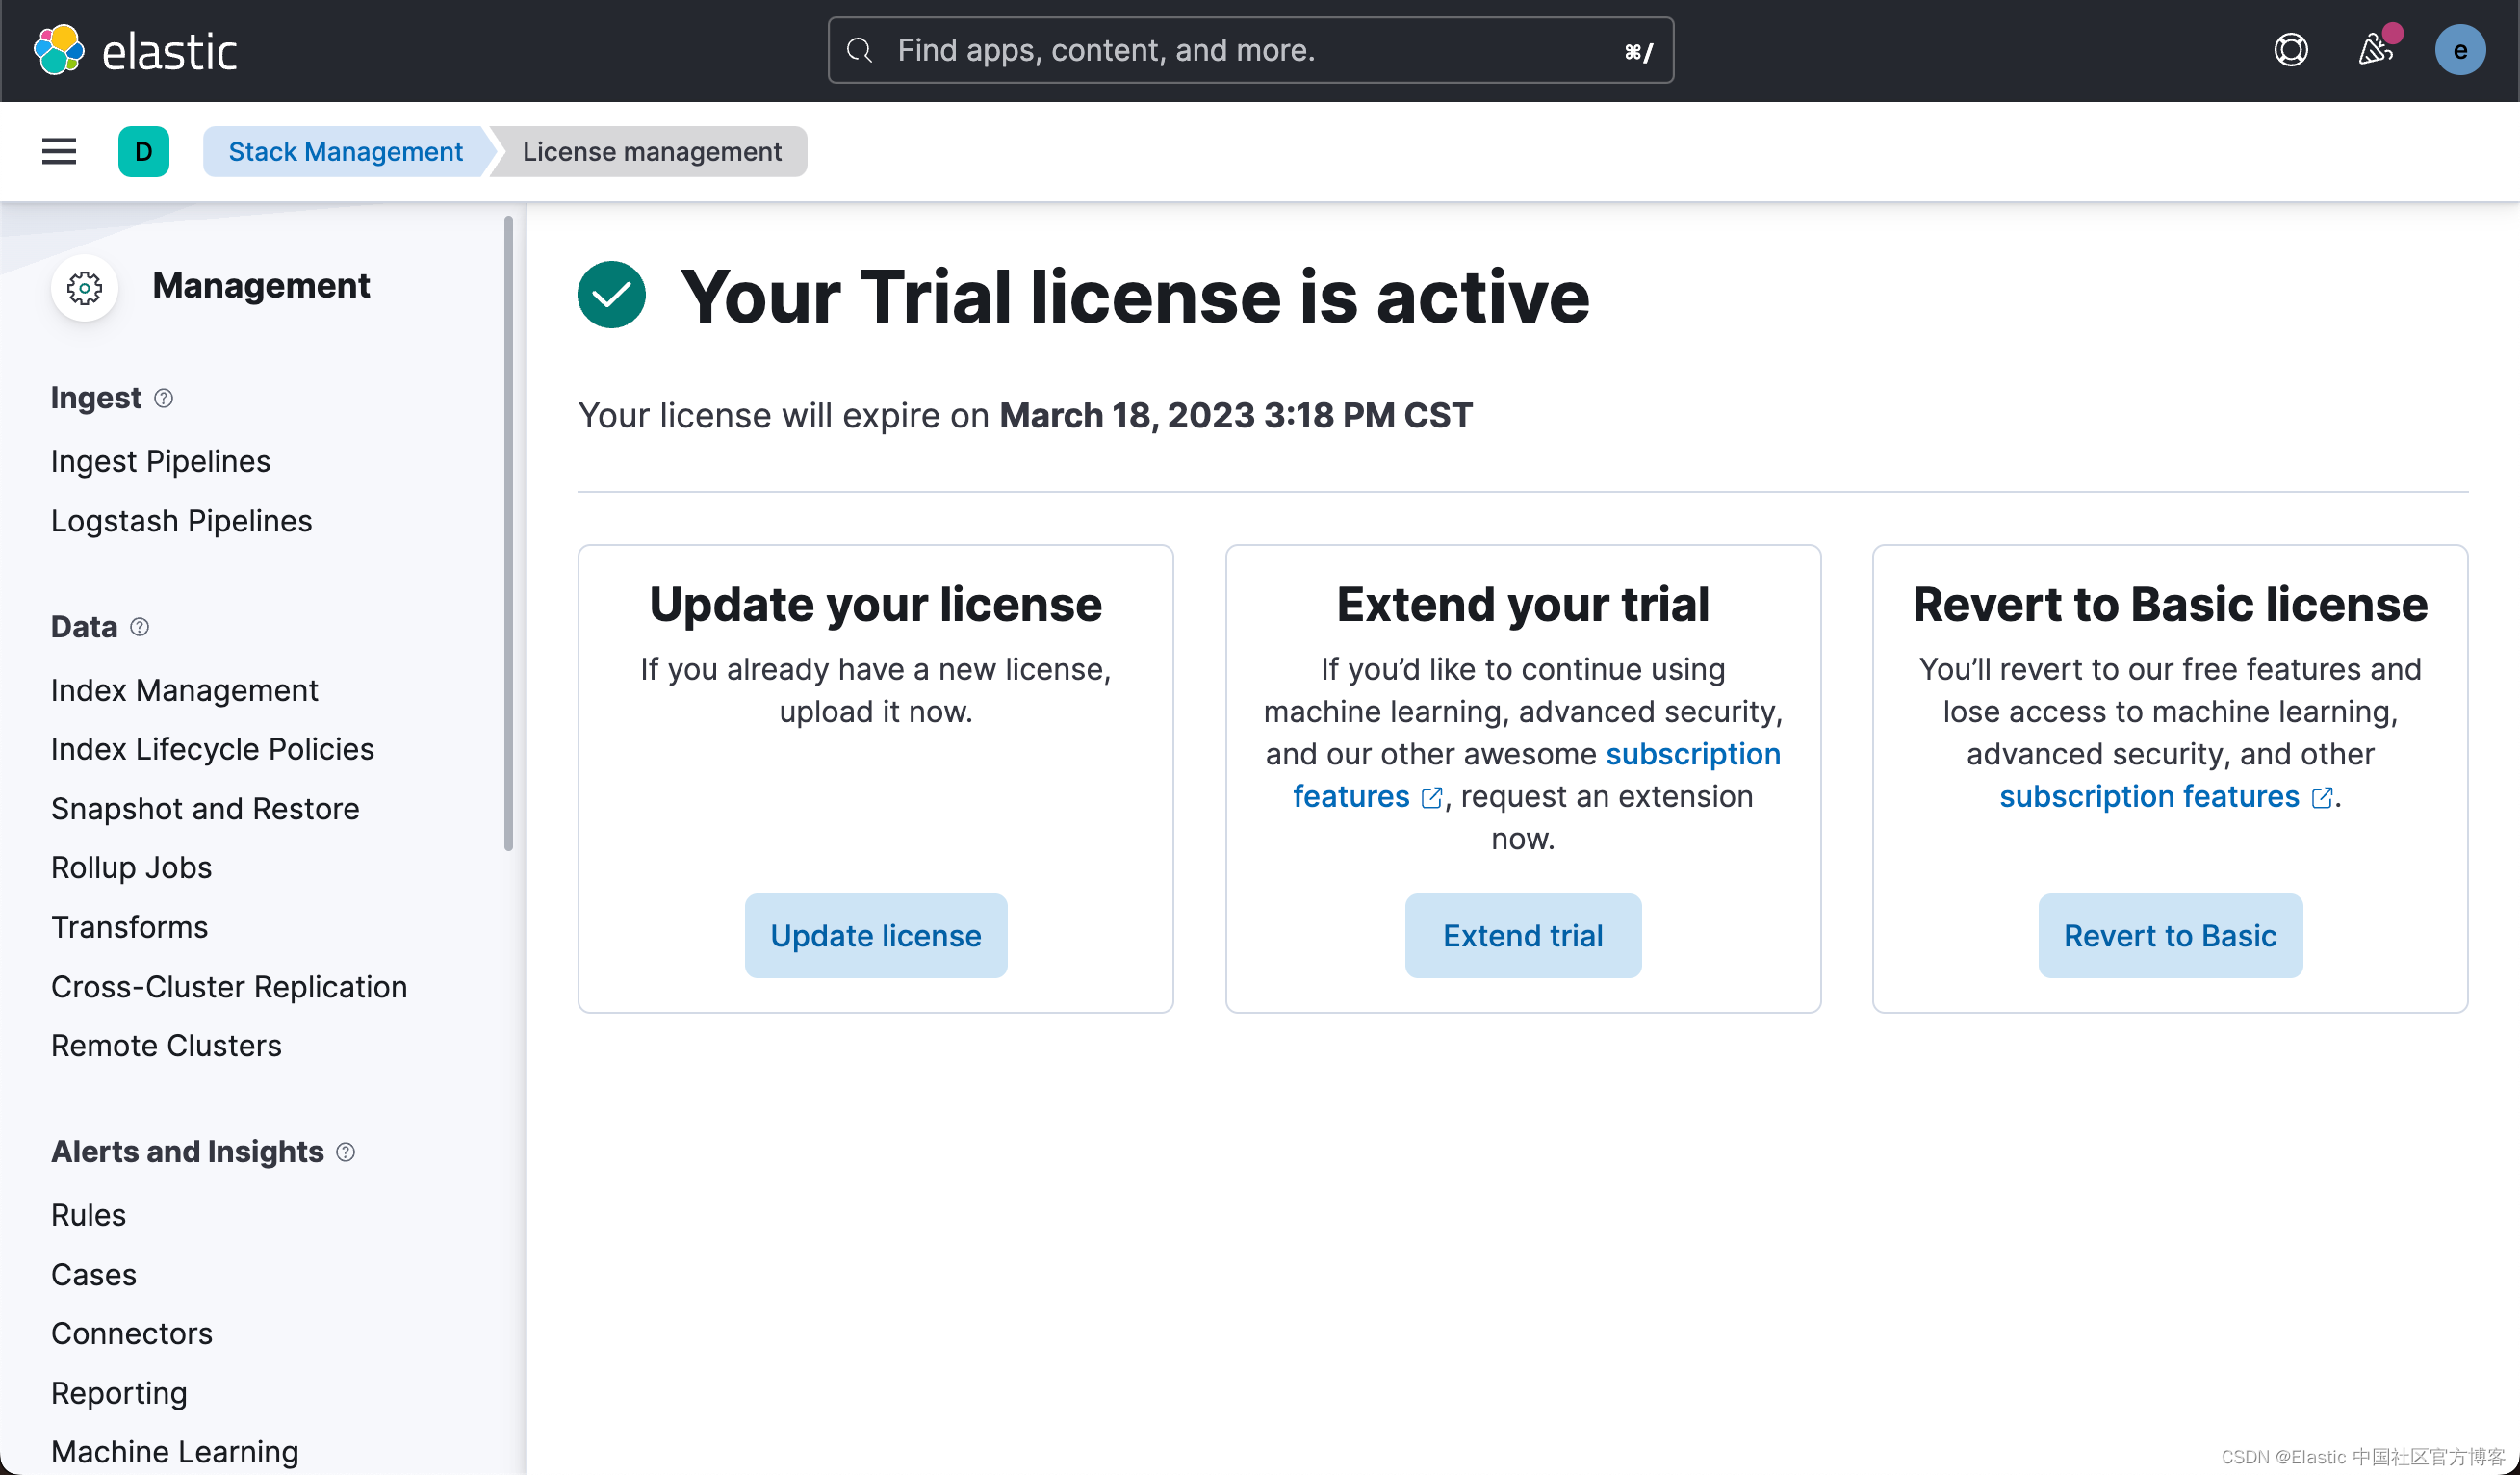This screenshot has height=1475, width=2520.
Task: Click the Management gear icon
Action: [x=85, y=288]
